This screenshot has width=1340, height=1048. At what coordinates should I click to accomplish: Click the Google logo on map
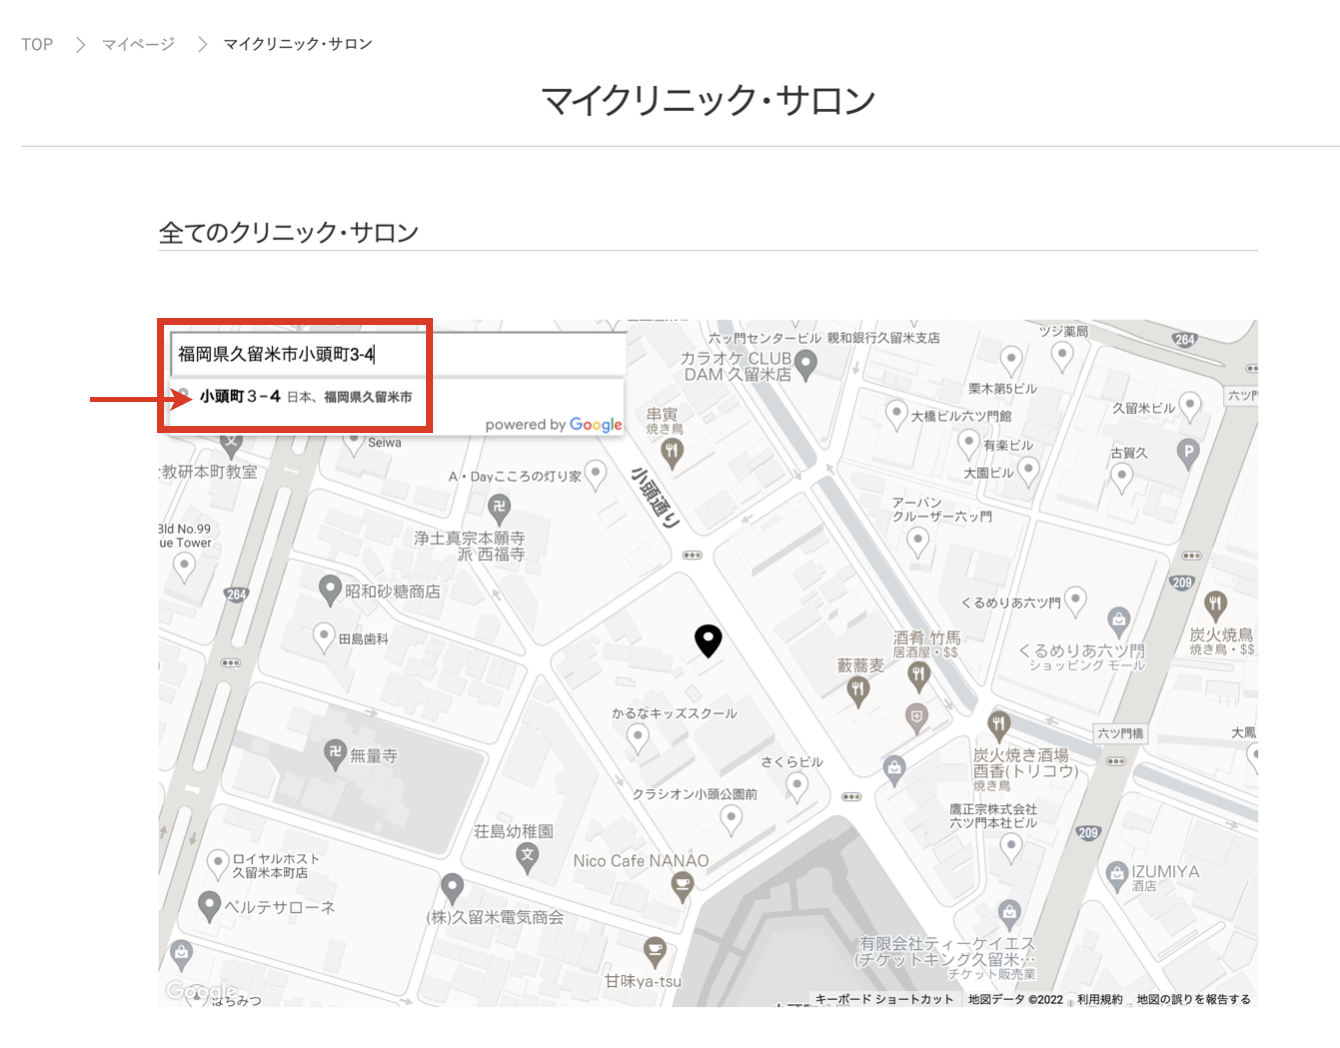point(200,990)
